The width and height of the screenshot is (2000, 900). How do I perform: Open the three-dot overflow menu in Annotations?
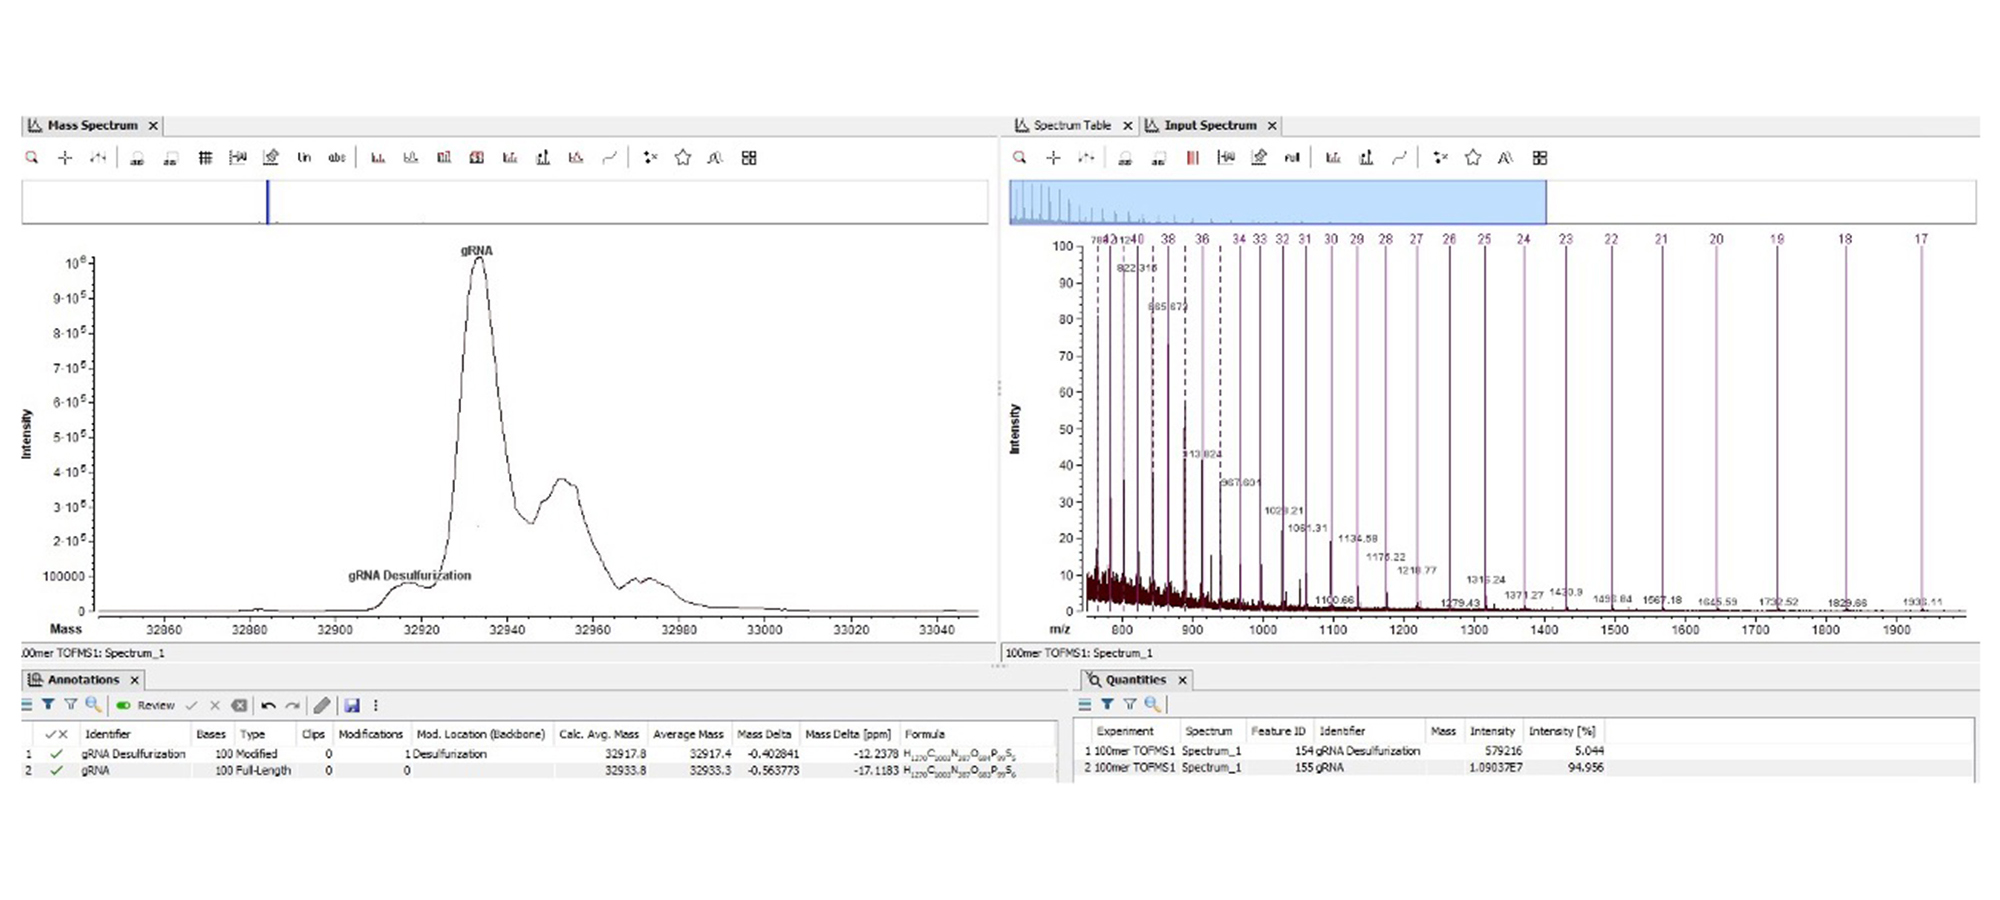376,706
